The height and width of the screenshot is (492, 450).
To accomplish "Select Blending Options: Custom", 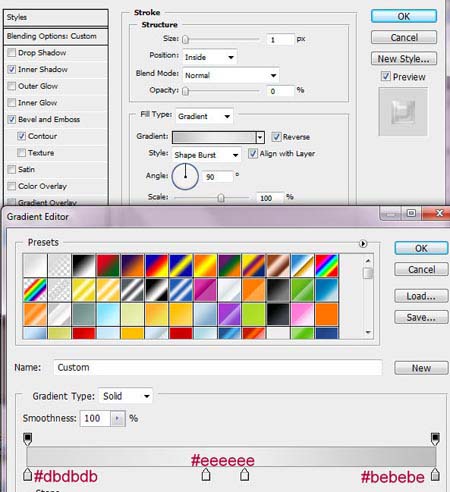I will [x=56, y=36].
